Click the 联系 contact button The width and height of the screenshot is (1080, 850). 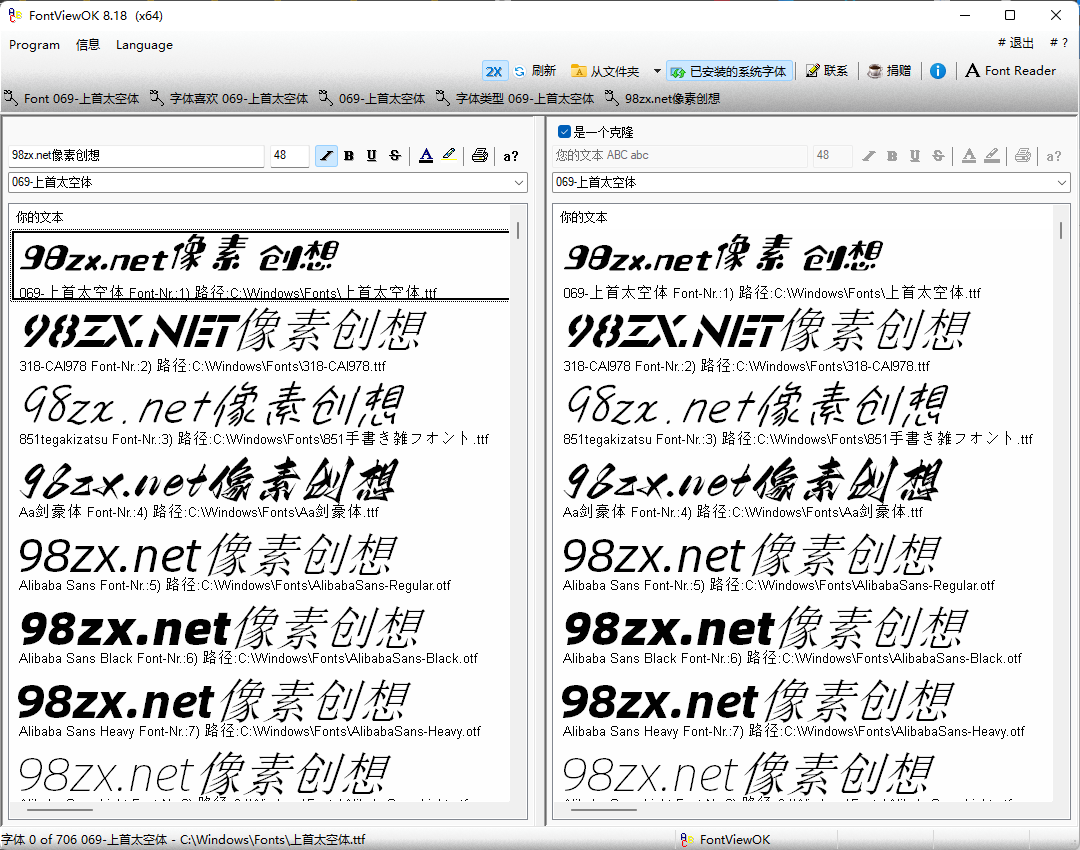pos(827,71)
